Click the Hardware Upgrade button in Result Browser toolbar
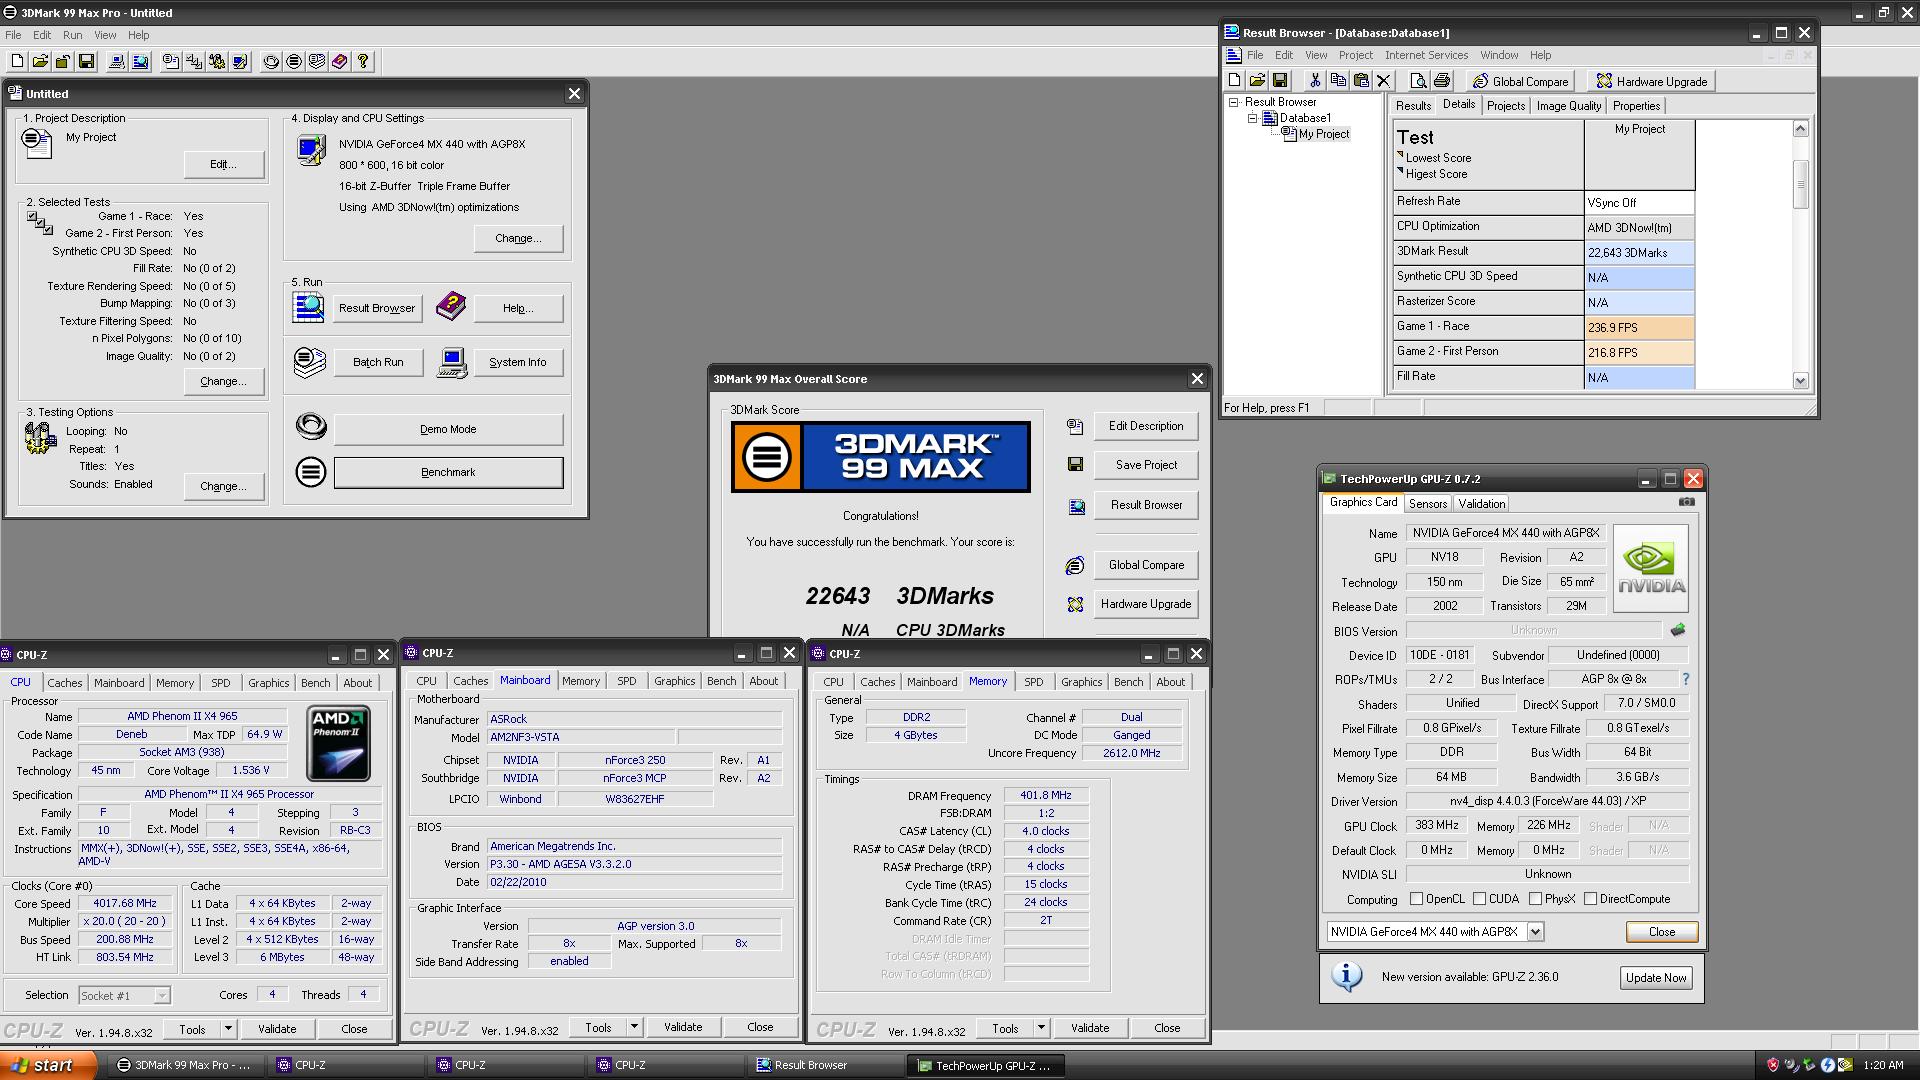This screenshot has height=1080, width=1920. [x=1651, y=81]
